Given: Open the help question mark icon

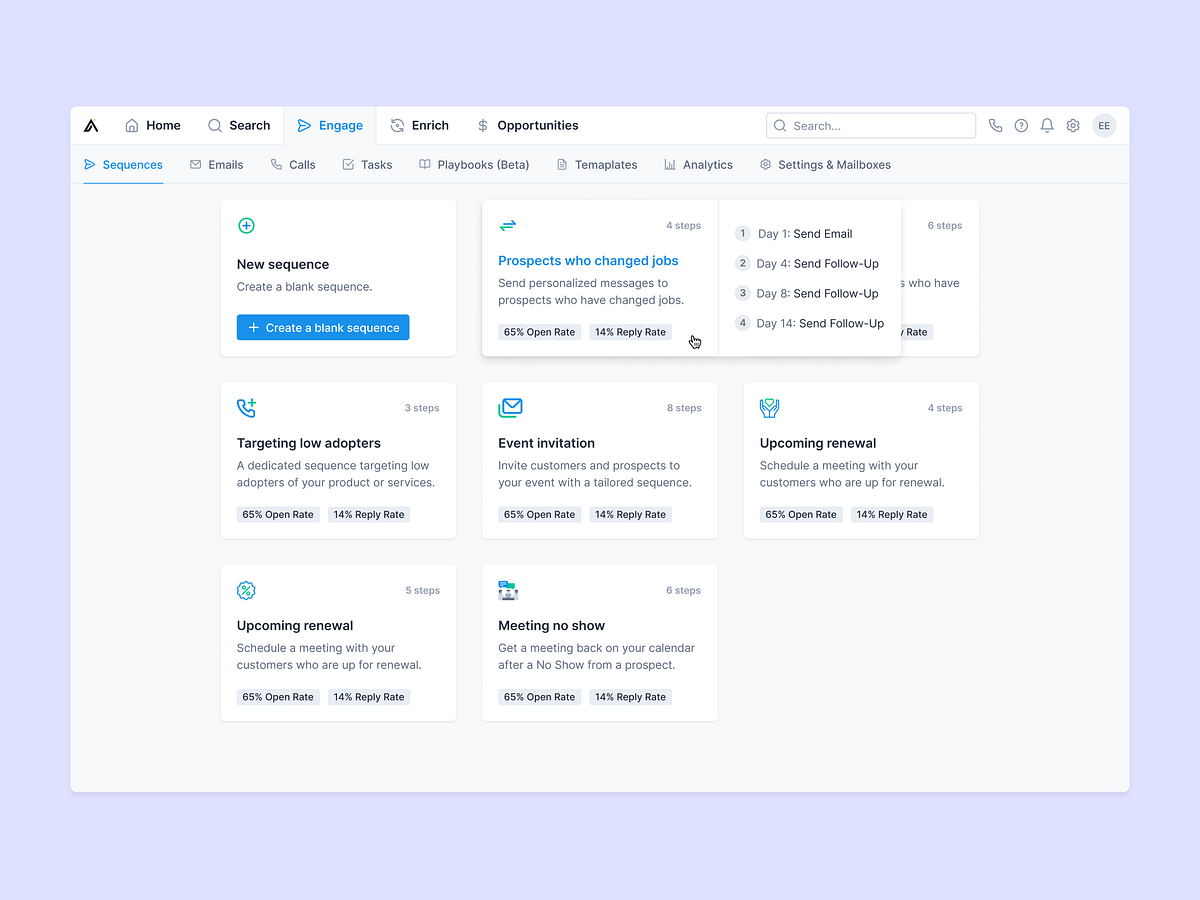Looking at the screenshot, I should point(1021,125).
